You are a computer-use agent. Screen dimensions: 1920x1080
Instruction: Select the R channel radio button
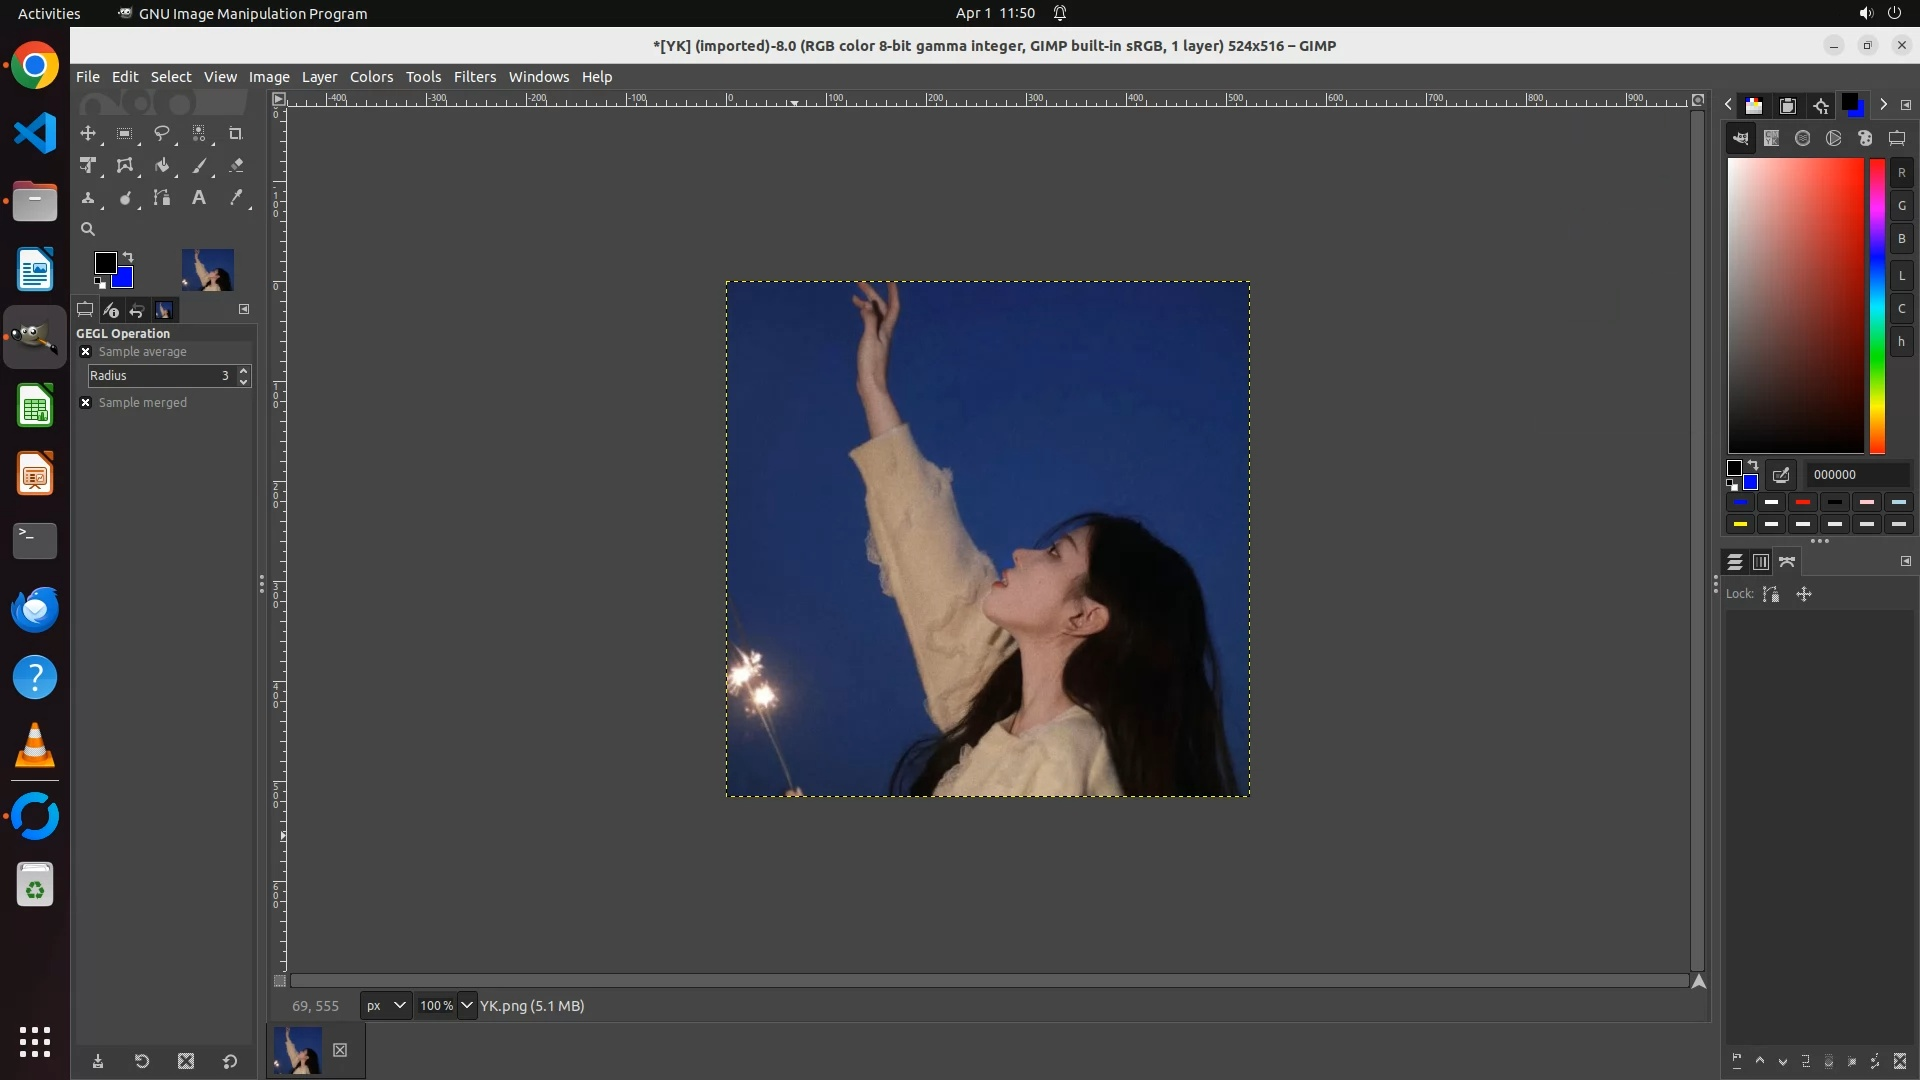pyautogui.click(x=1901, y=173)
